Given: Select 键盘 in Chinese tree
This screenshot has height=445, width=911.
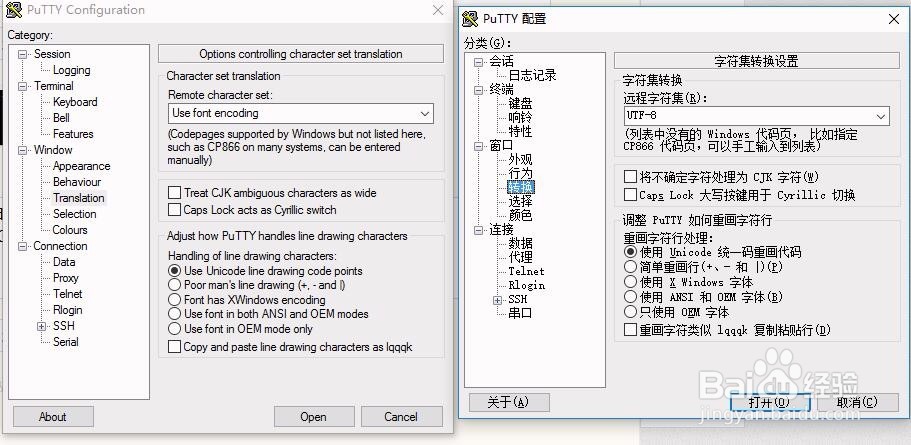Looking at the screenshot, I should click(520, 103).
